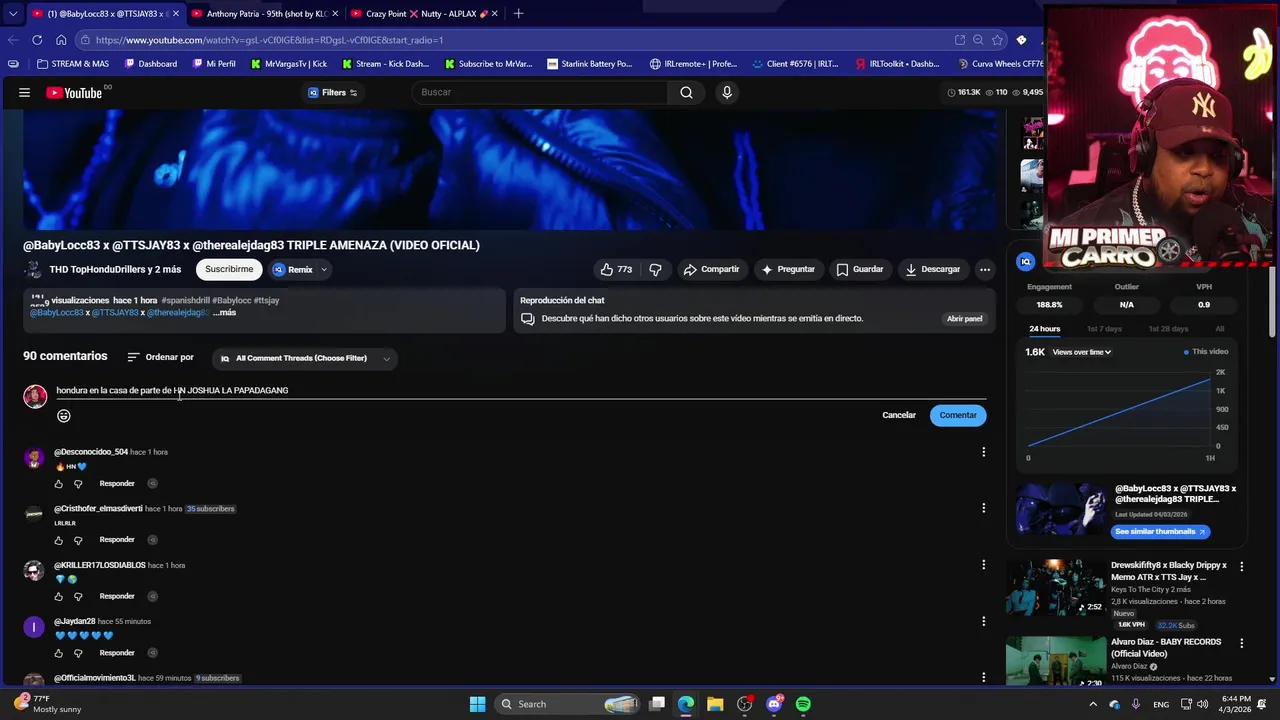Open the Preguntar AI ask feature
Viewport: 1280px width, 720px height.
point(788,269)
